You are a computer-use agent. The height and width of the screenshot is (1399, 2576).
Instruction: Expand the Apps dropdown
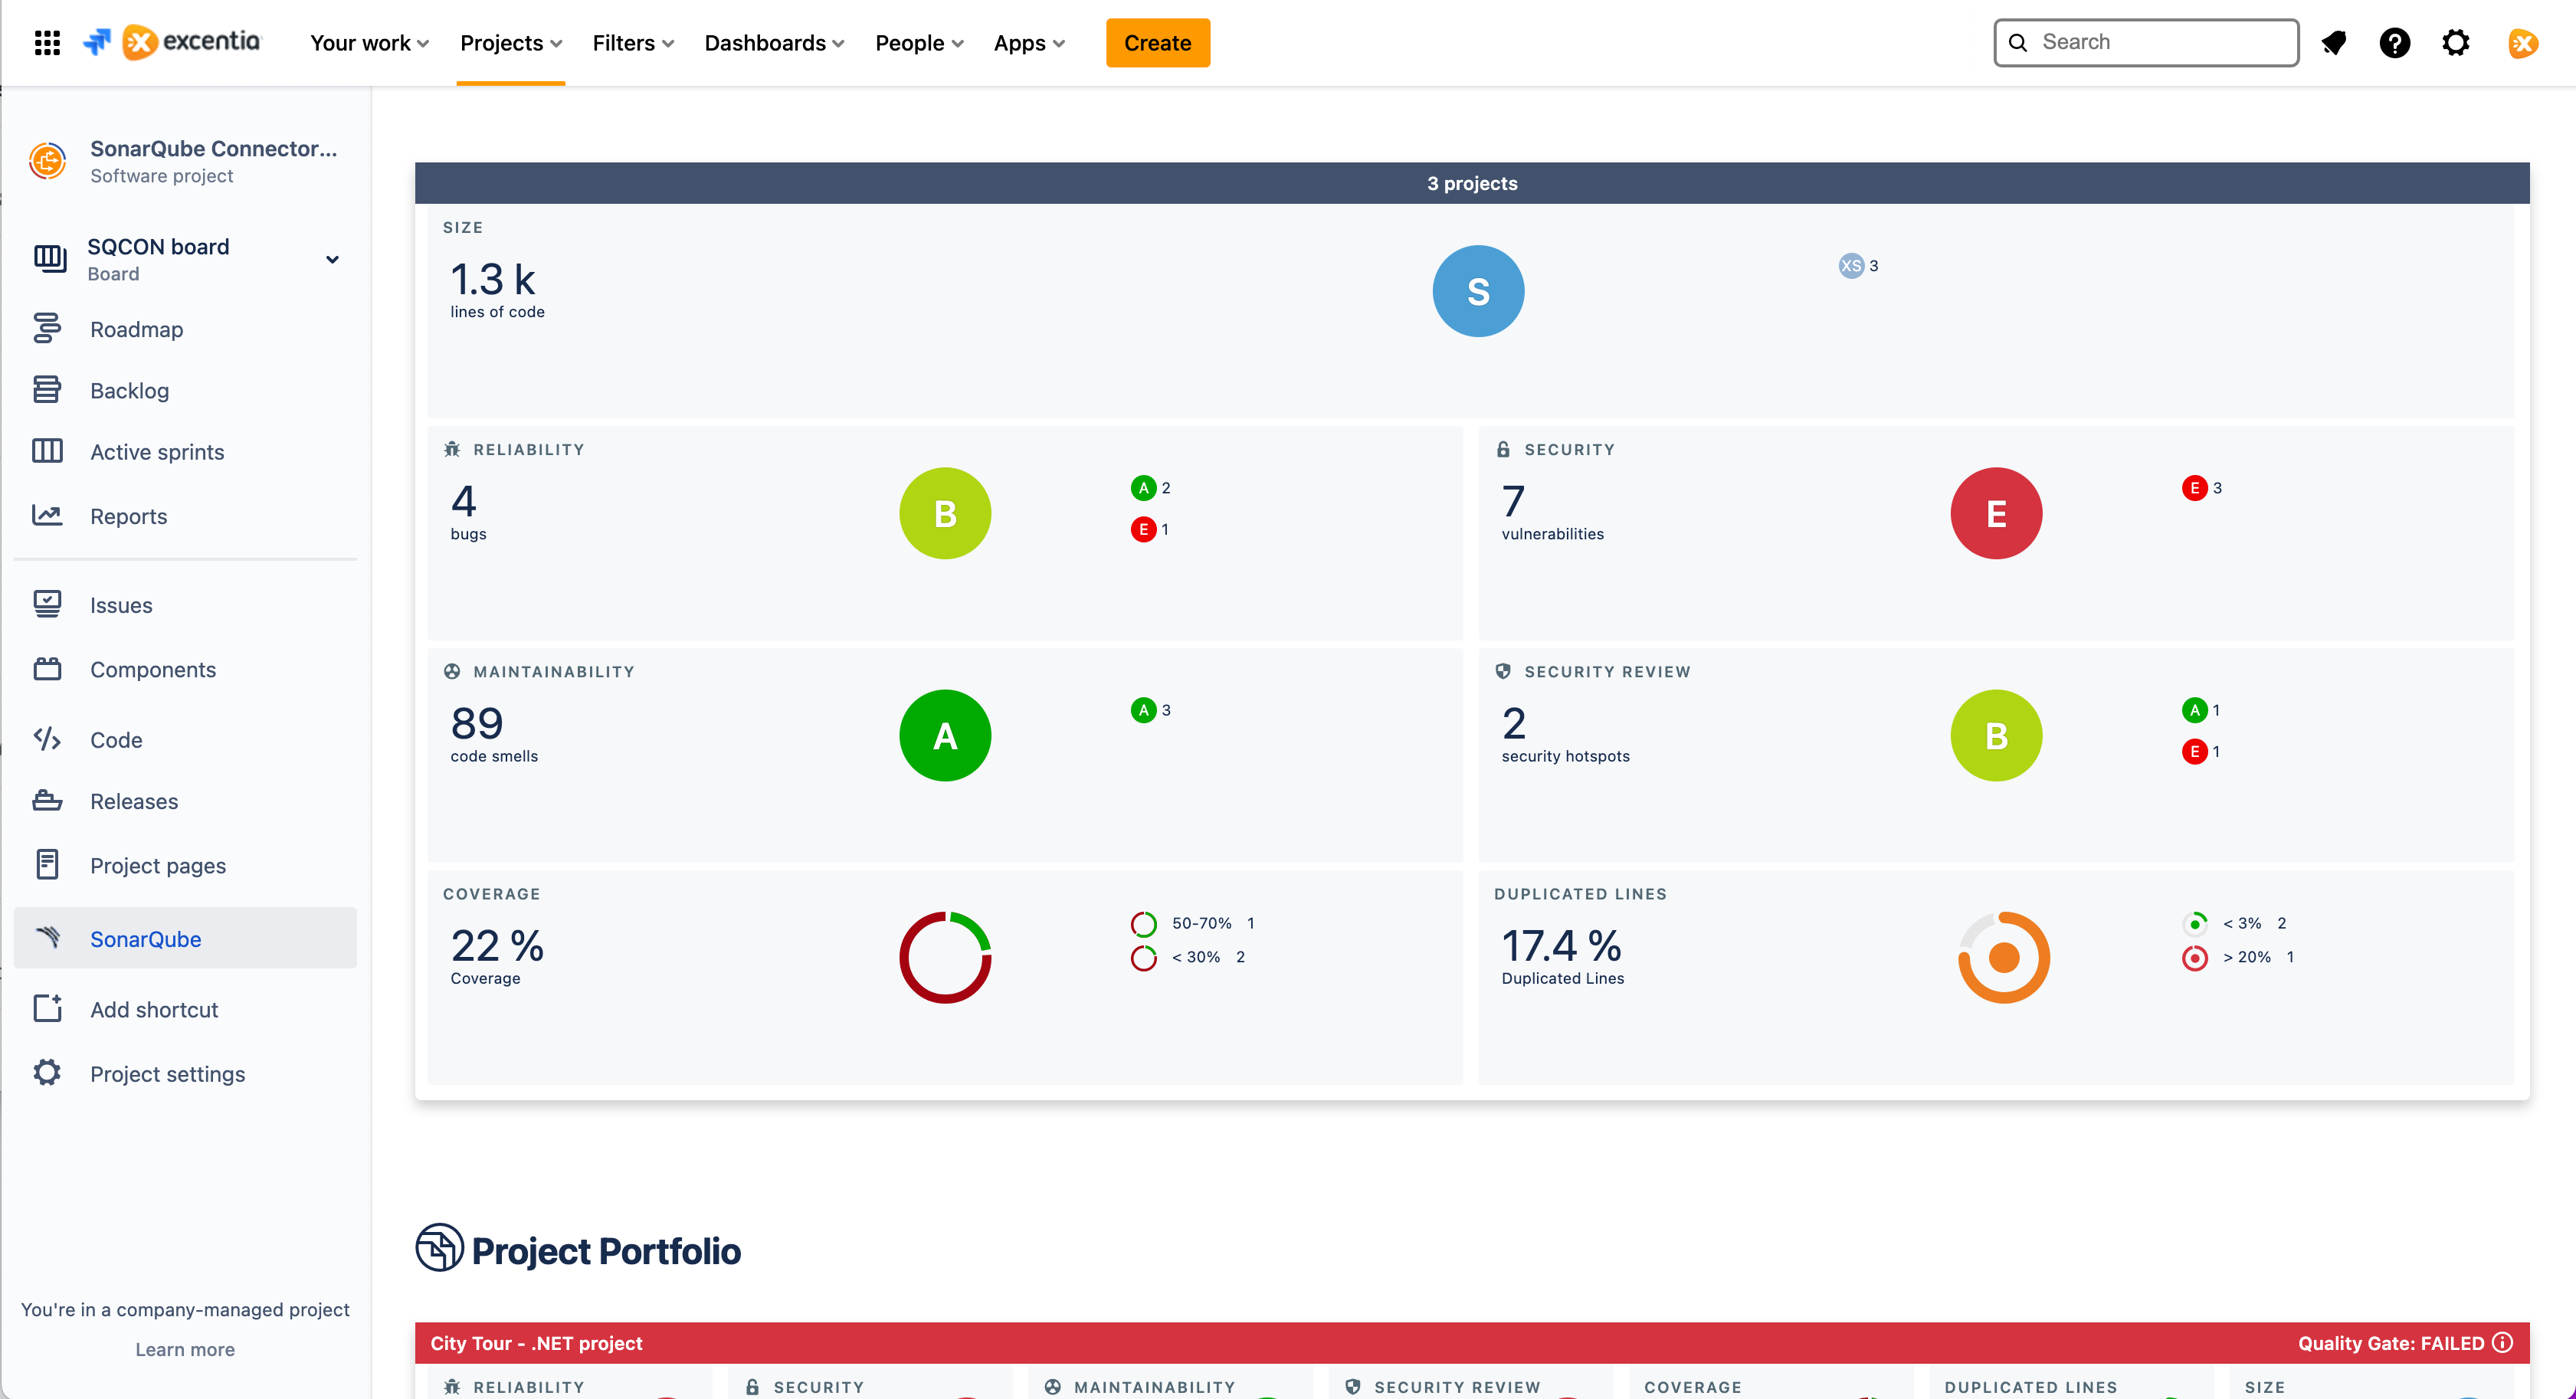point(1029,43)
